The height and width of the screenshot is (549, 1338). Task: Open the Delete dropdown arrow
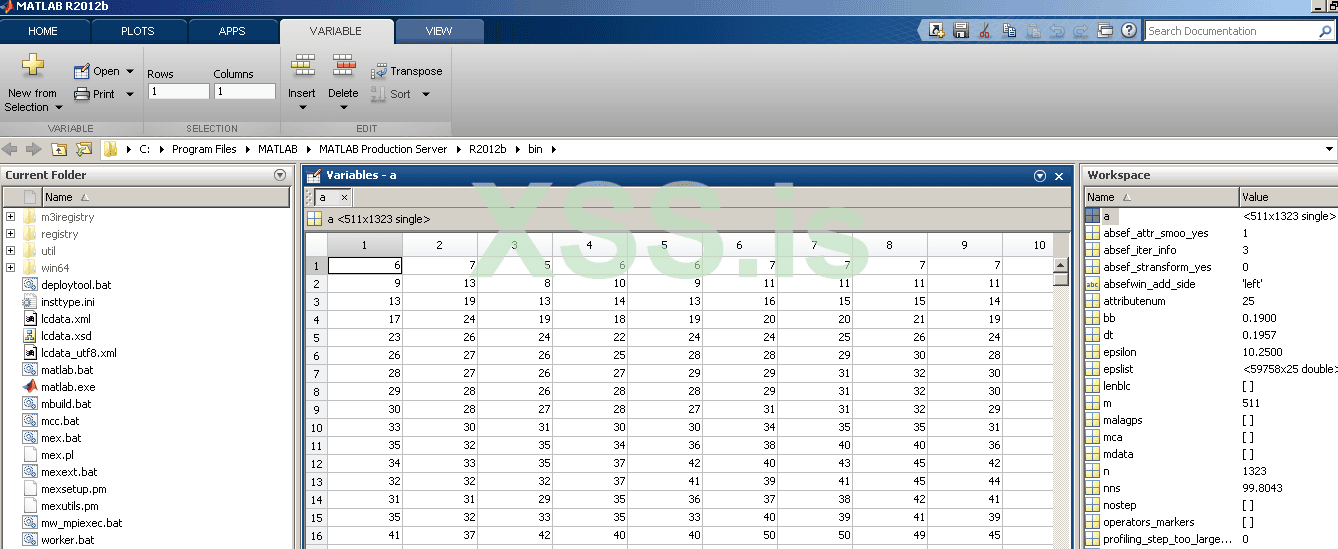coord(344,106)
